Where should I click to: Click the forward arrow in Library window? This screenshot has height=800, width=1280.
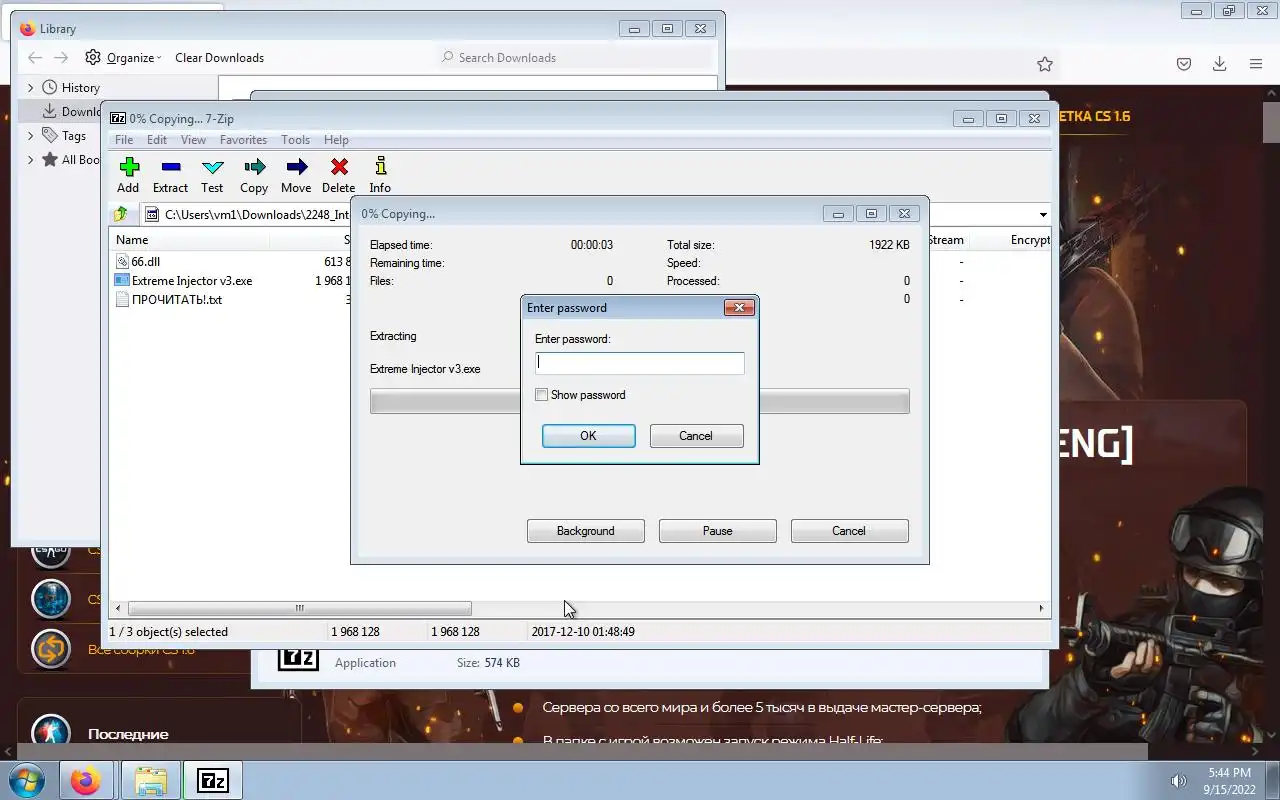tap(61, 57)
